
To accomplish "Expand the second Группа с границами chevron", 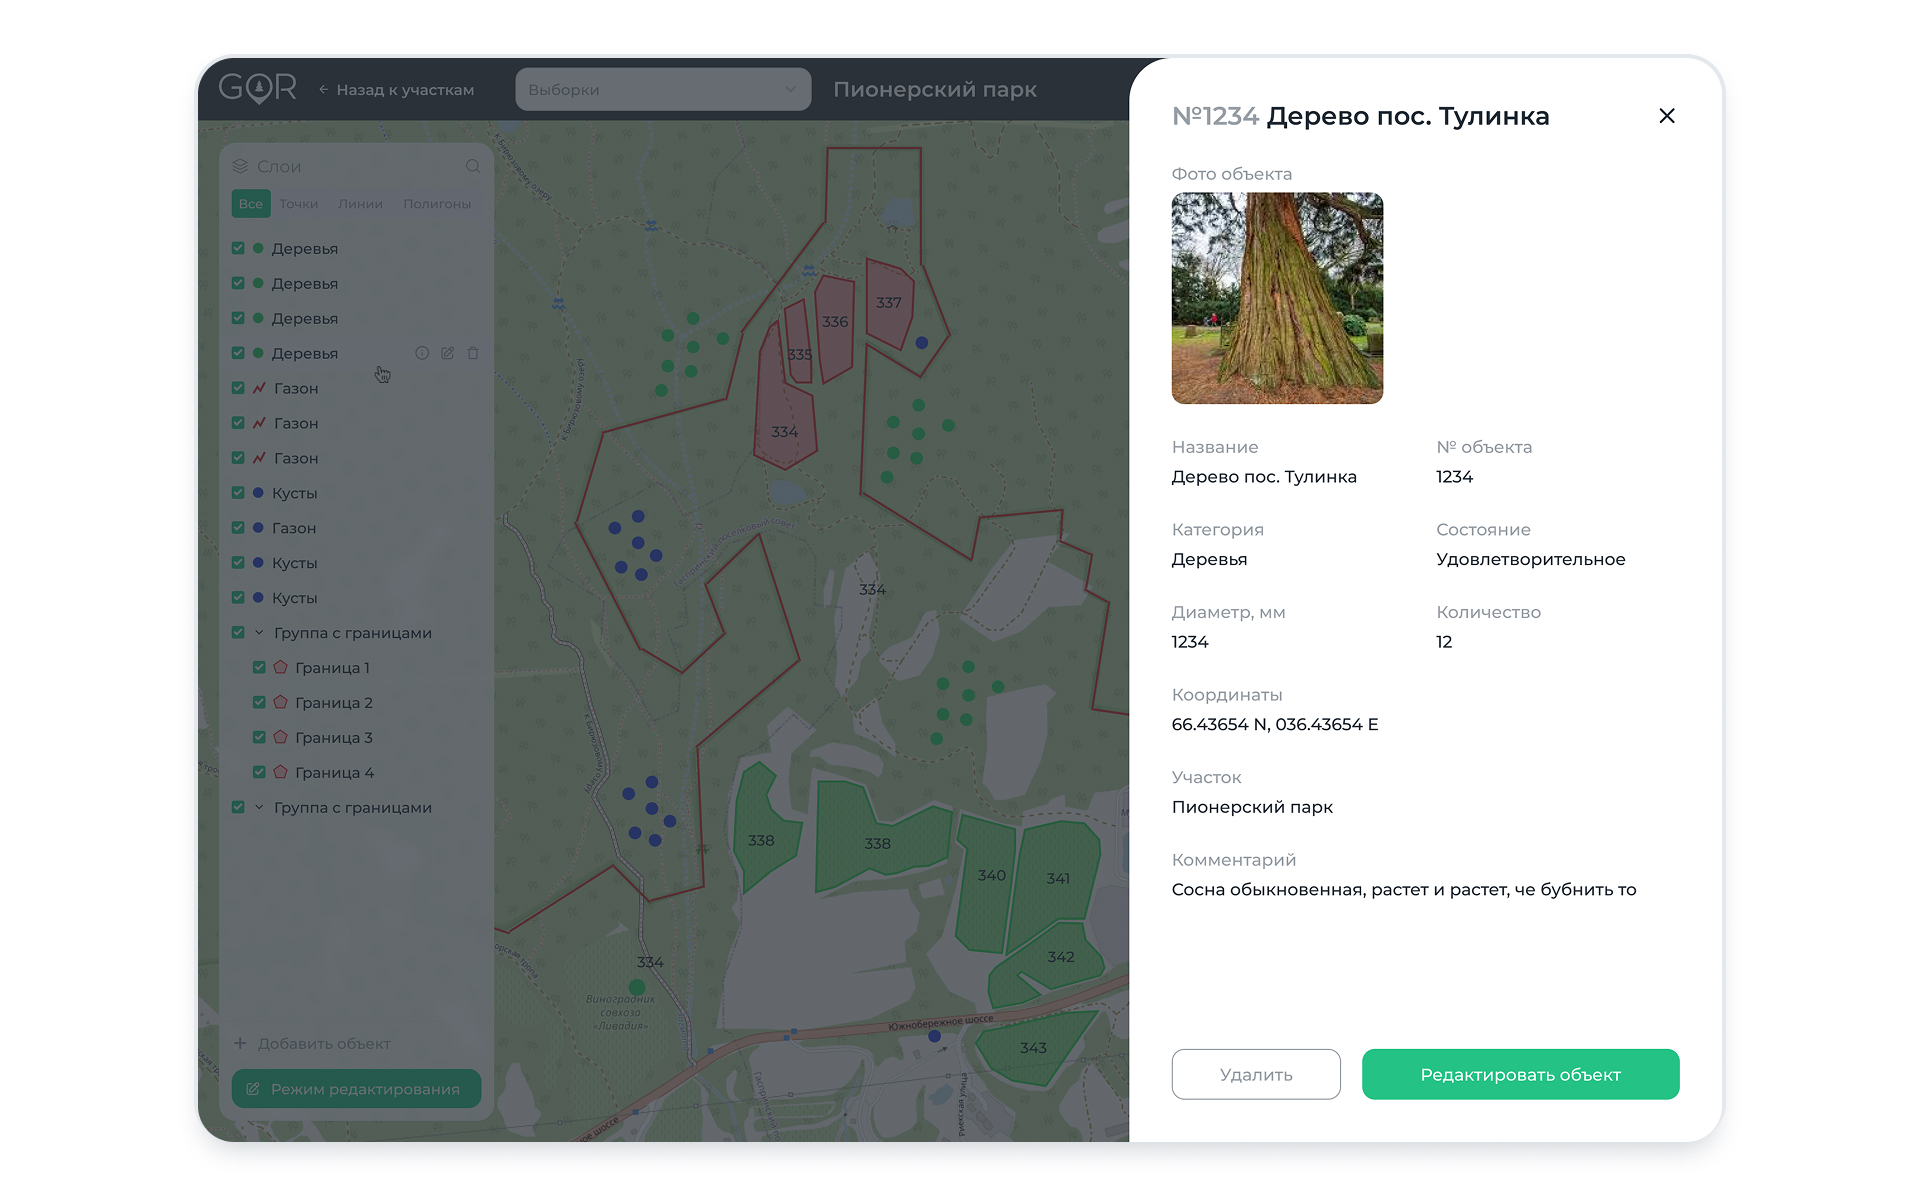I will (x=259, y=807).
